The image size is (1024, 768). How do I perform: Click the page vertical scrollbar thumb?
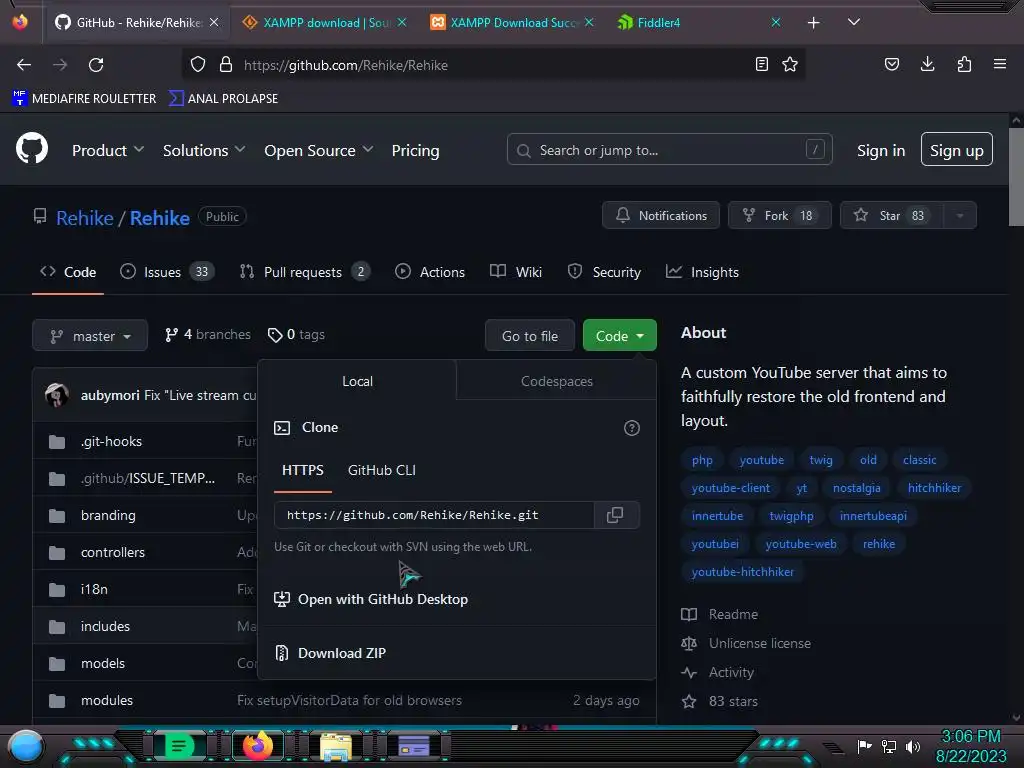click(x=1016, y=176)
